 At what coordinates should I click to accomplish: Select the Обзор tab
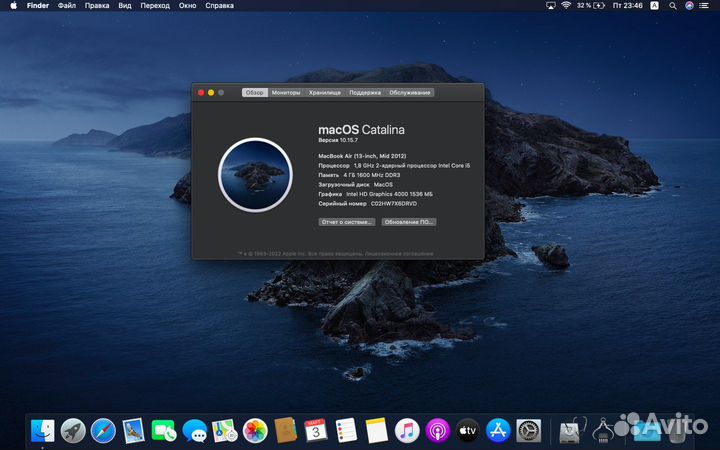click(x=254, y=92)
